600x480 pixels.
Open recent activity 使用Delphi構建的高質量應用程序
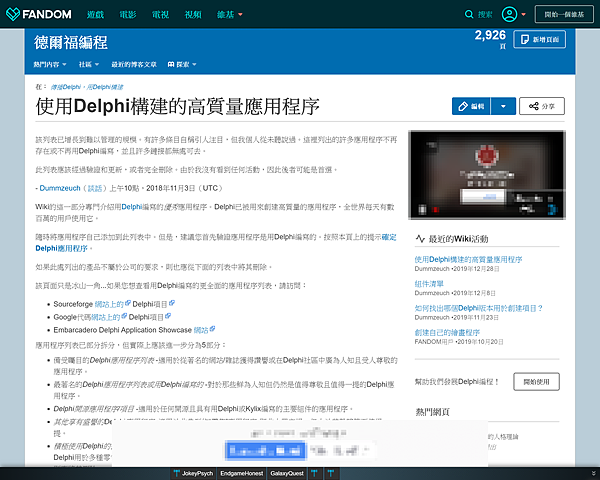coord(468,259)
